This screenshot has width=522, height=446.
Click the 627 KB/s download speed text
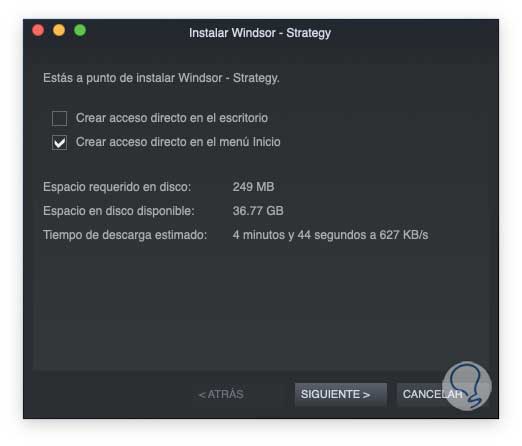click(x=404, y=235)
